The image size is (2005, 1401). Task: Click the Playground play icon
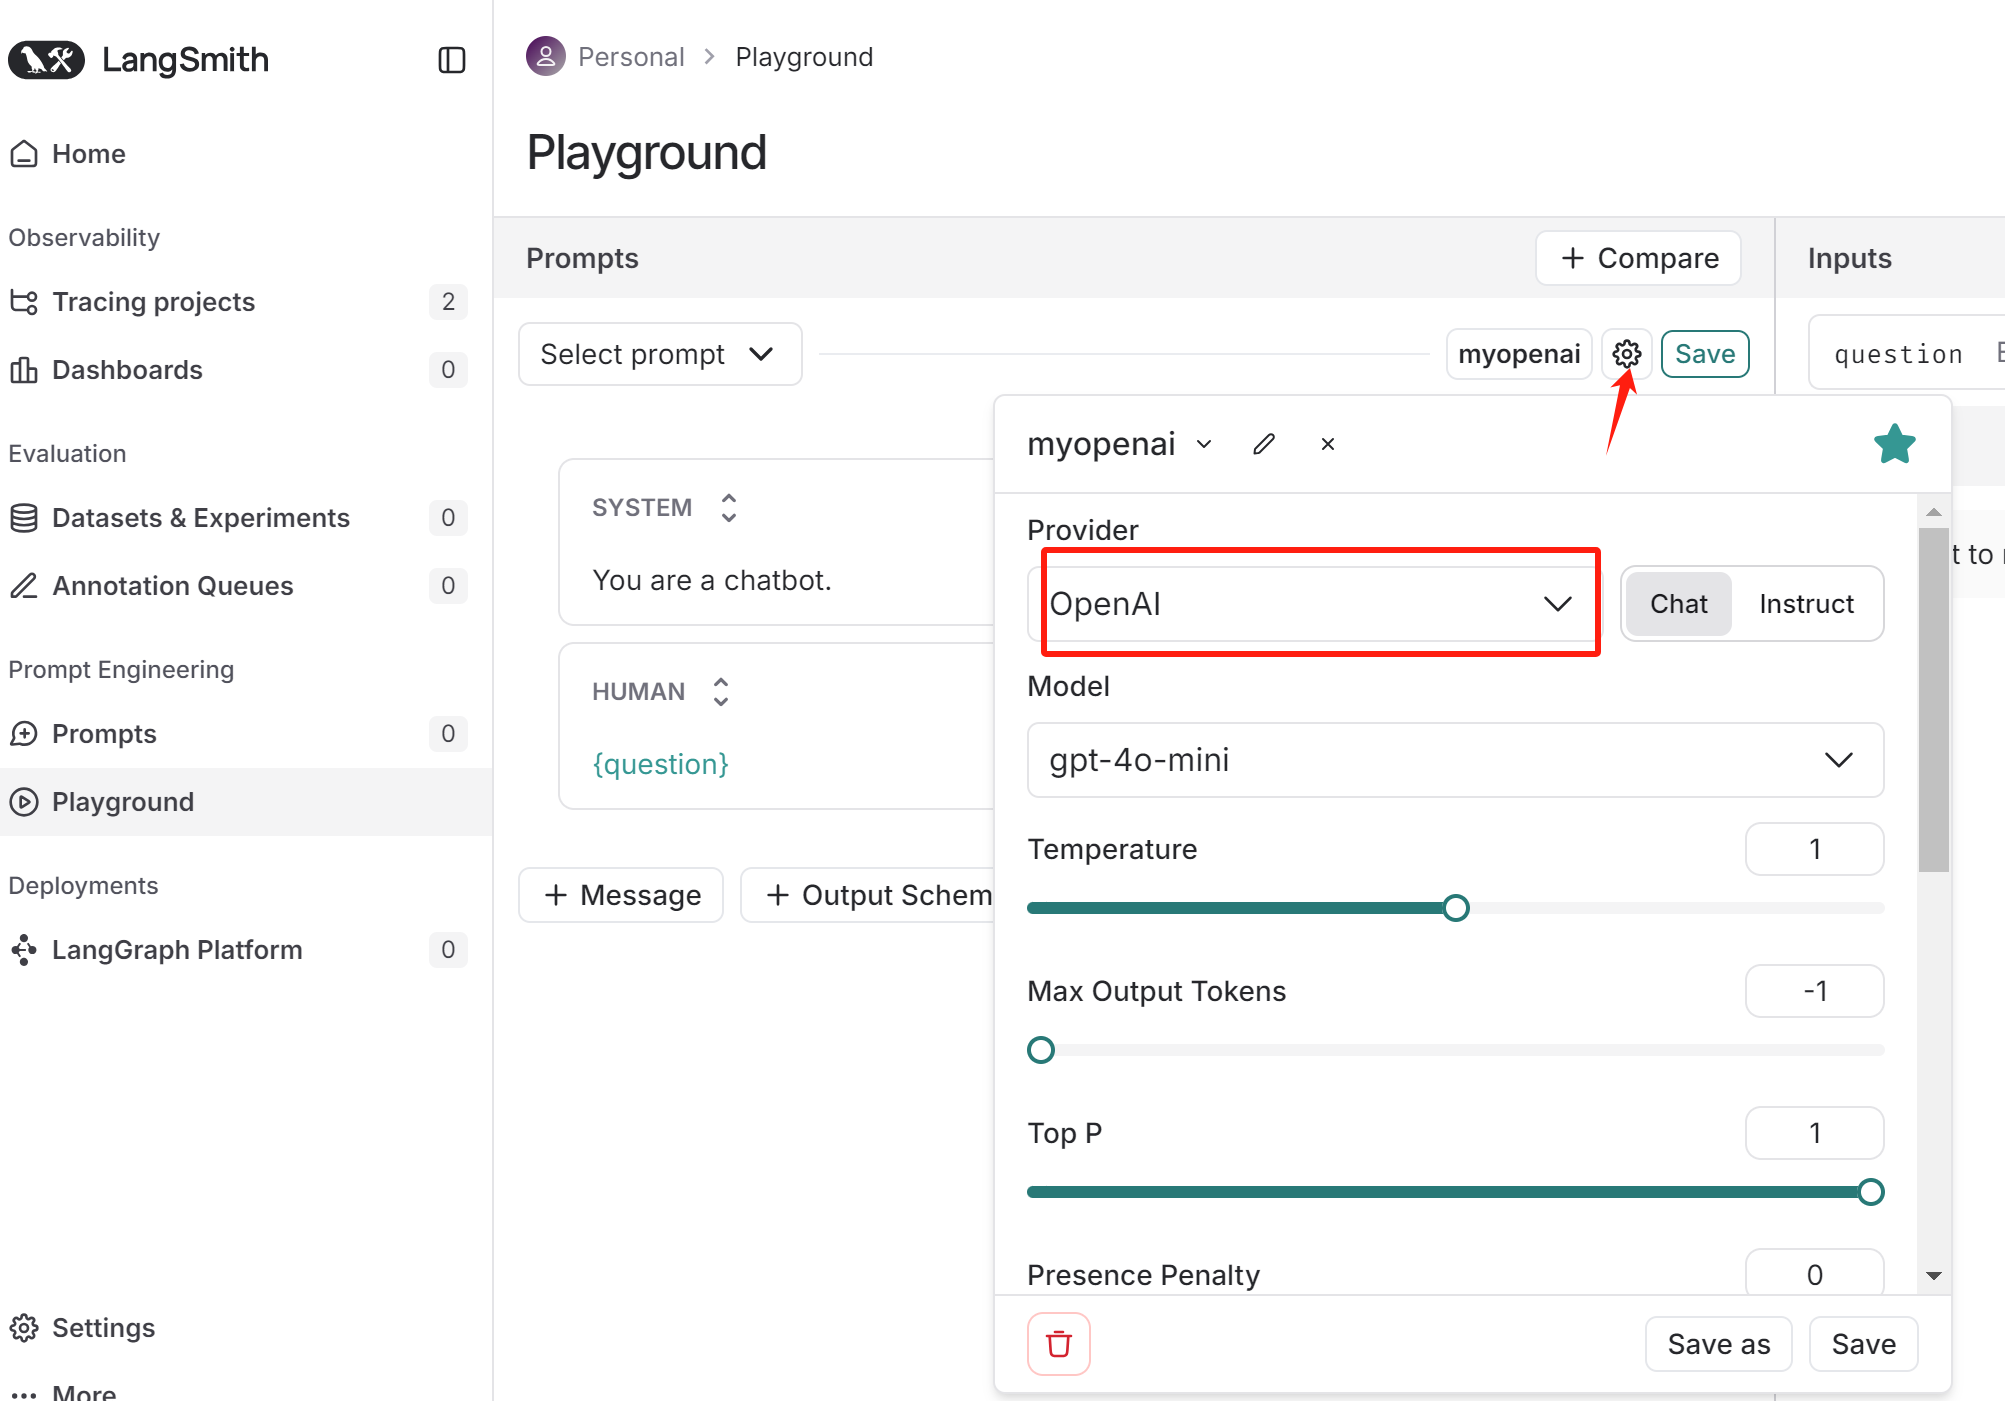(24, 802)
